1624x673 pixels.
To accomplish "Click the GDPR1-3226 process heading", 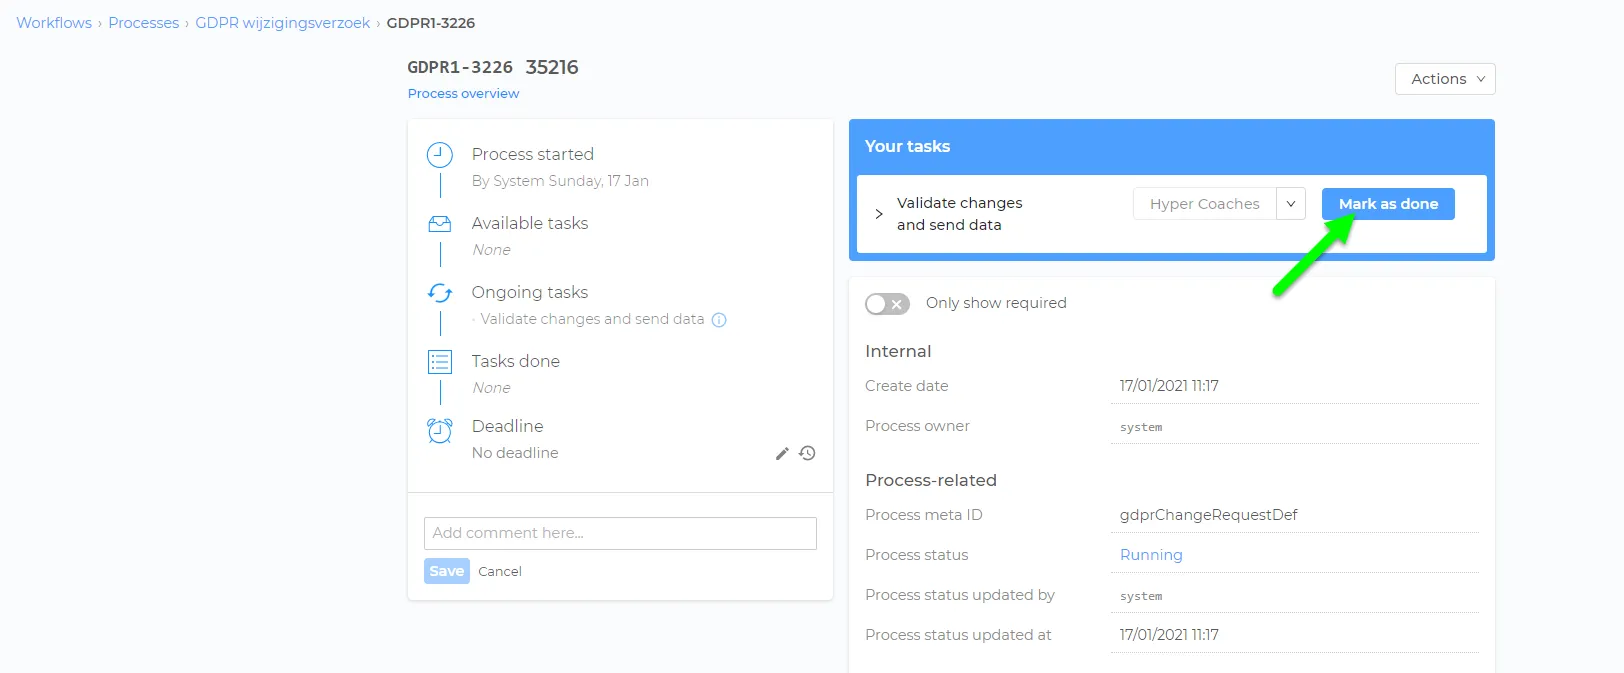I will (460, 67).
